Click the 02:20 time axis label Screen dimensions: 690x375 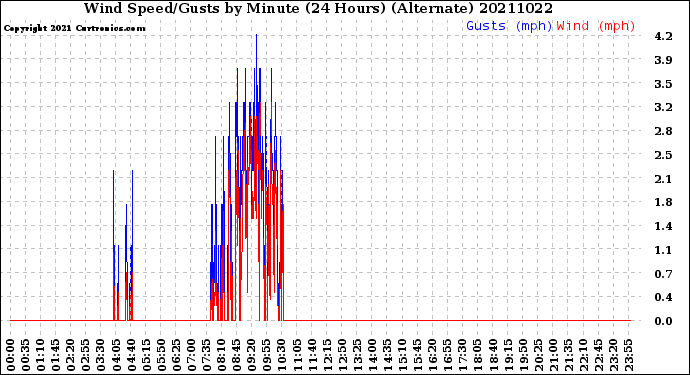pyautogui.click(x=71, y=355)
